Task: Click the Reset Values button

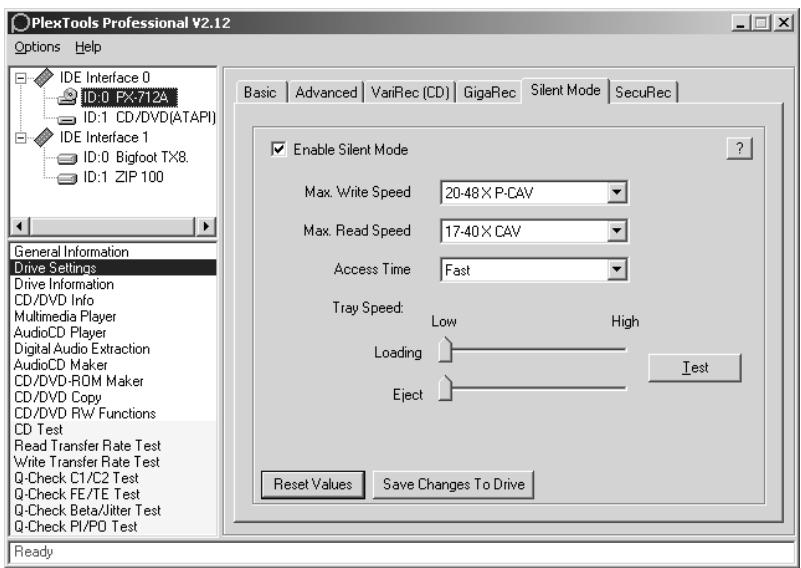Action: tap(313, 484)
